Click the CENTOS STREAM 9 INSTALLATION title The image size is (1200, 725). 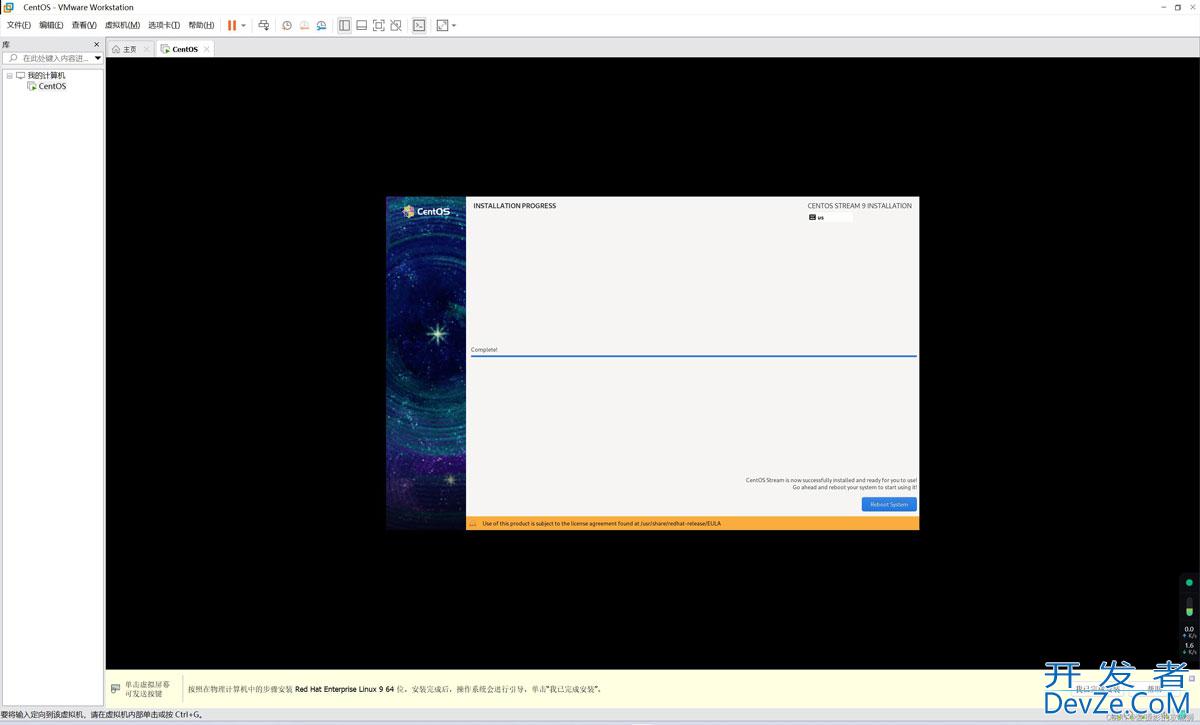[860, 206]
